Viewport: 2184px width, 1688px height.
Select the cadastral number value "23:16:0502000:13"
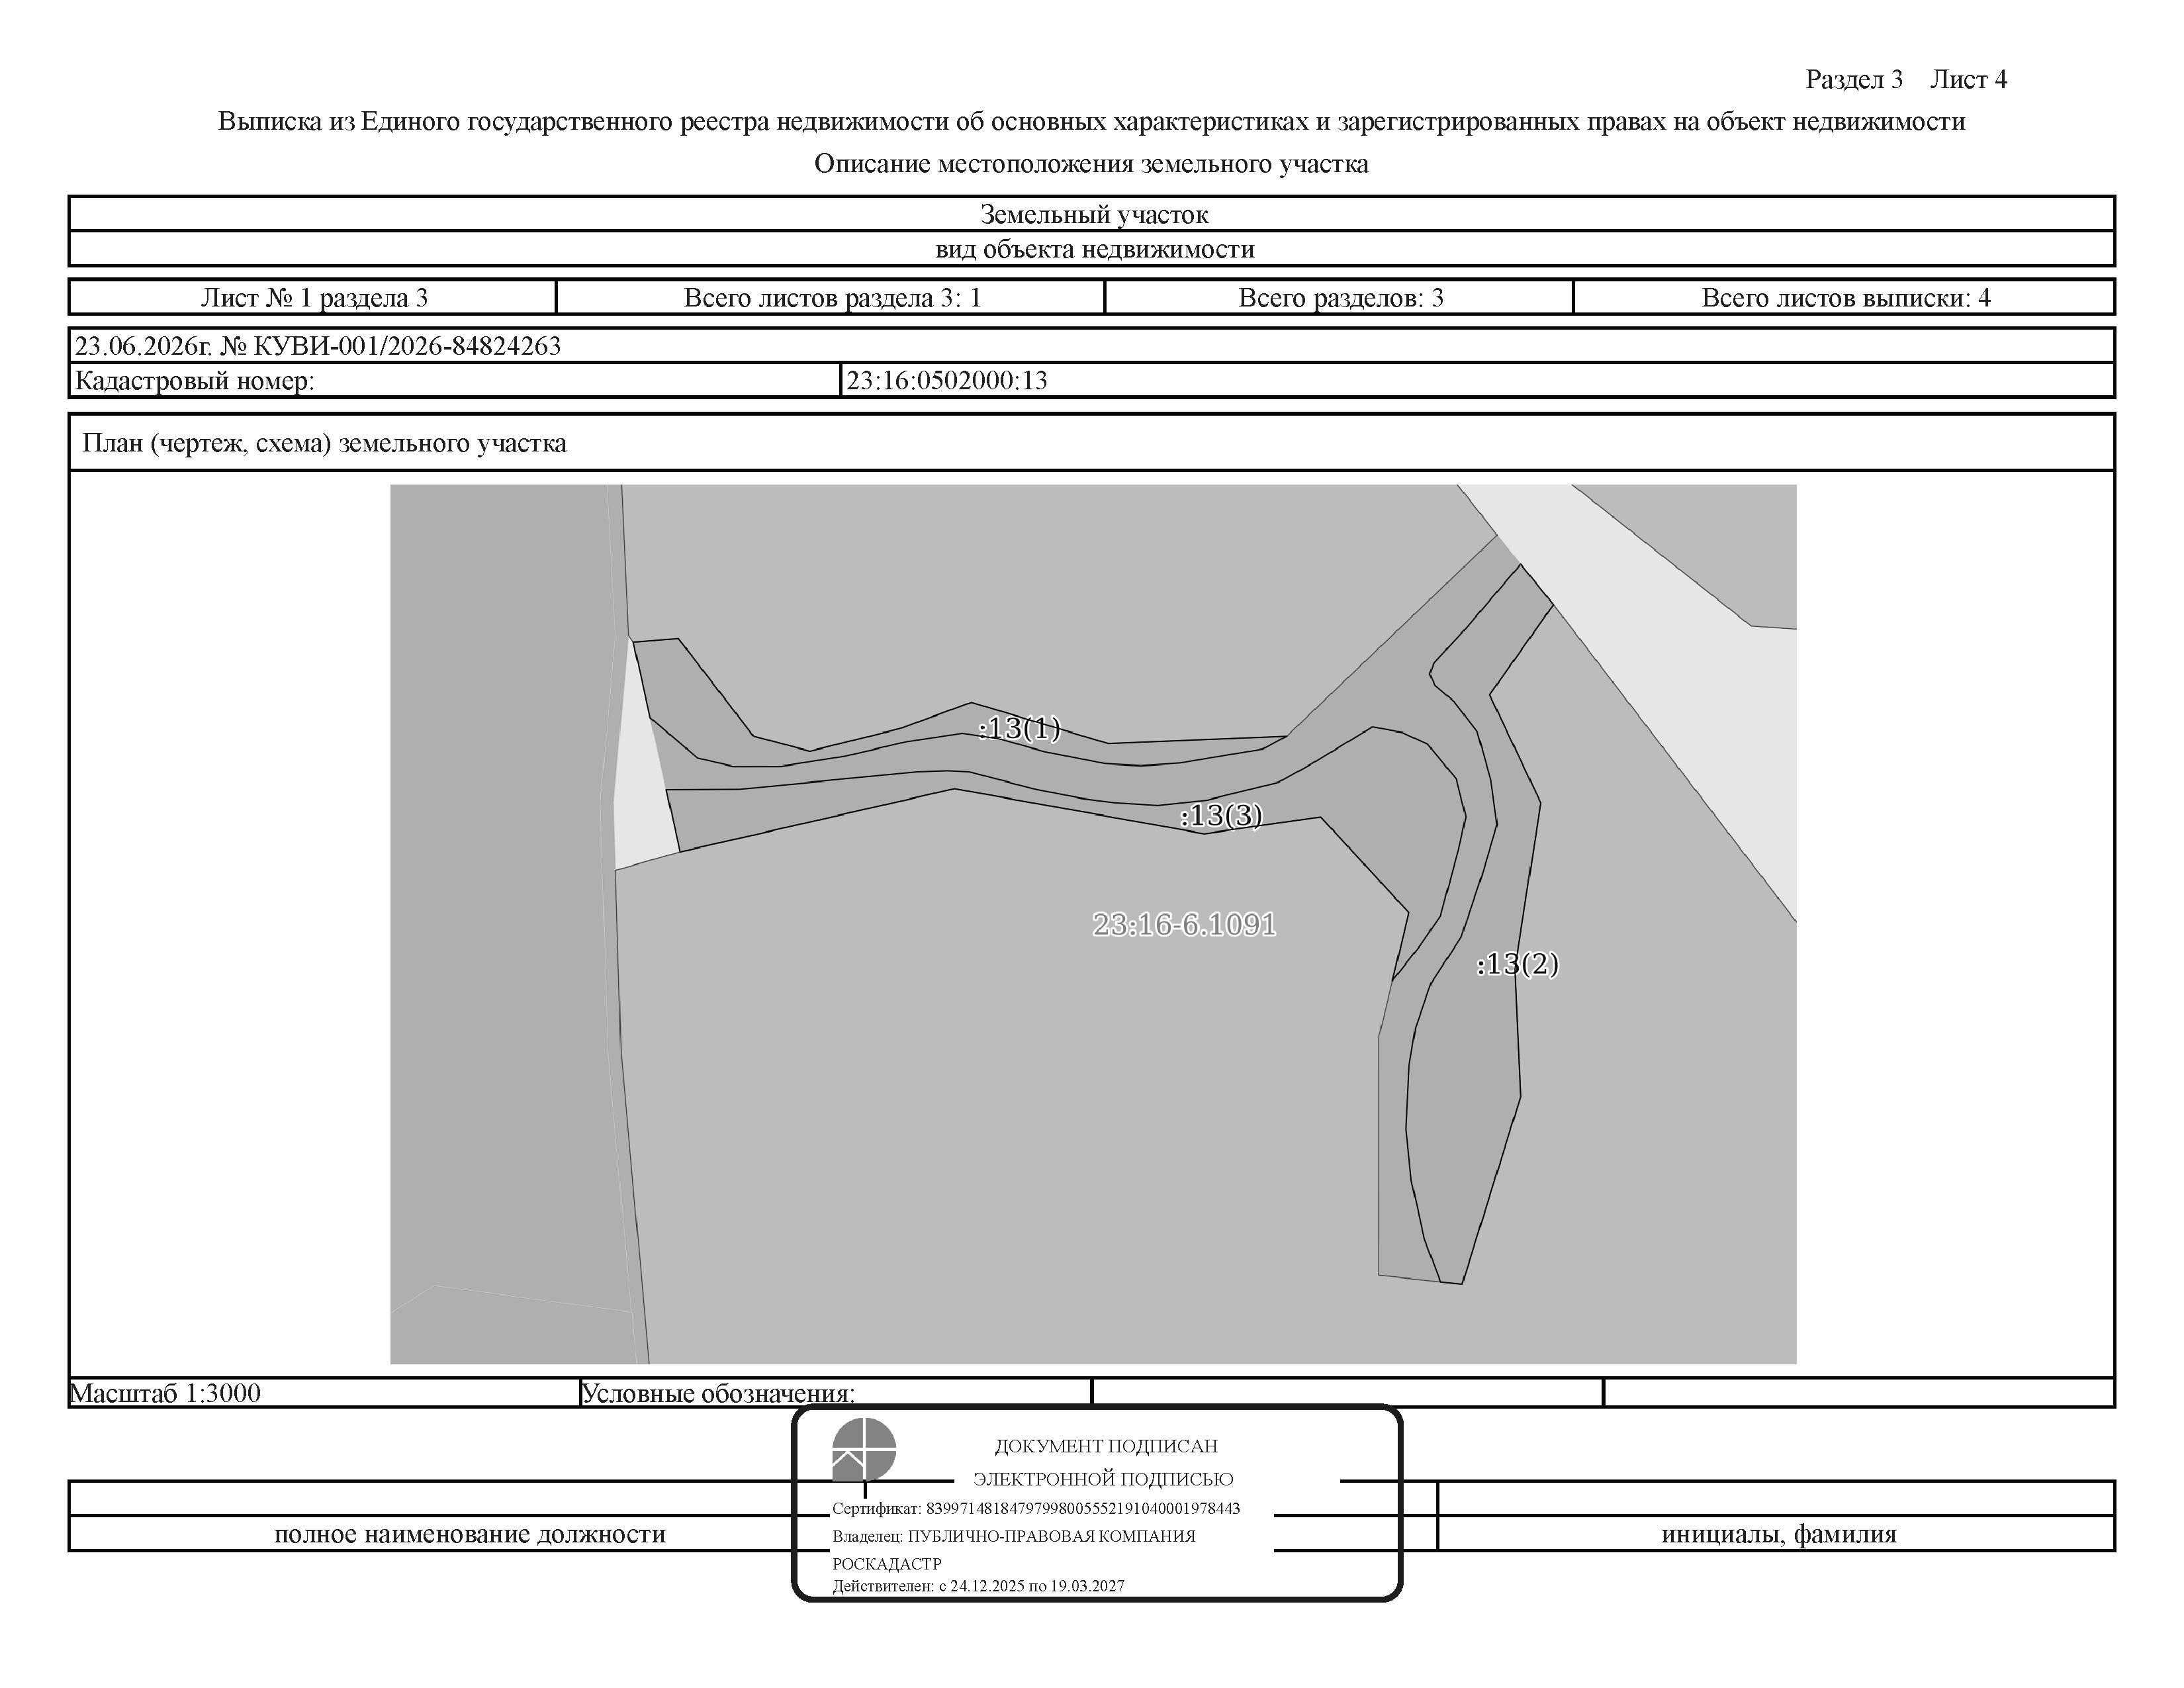click(x=947, y=380)
